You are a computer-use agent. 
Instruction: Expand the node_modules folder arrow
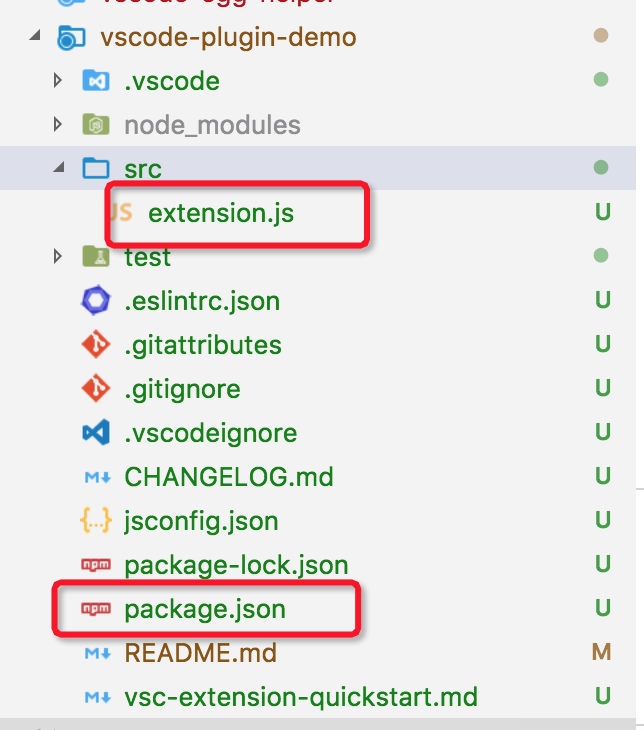point(59,125)
